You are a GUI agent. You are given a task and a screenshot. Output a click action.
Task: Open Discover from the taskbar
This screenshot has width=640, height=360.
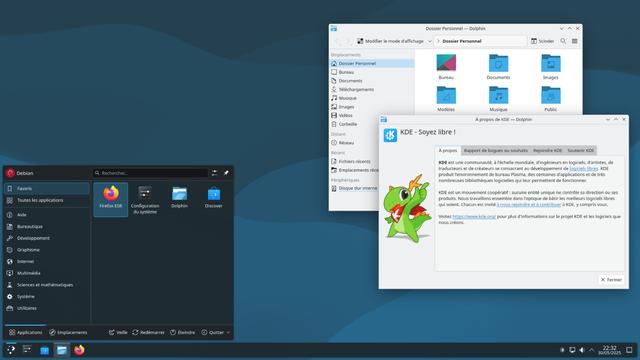click(x=44, y=350)
